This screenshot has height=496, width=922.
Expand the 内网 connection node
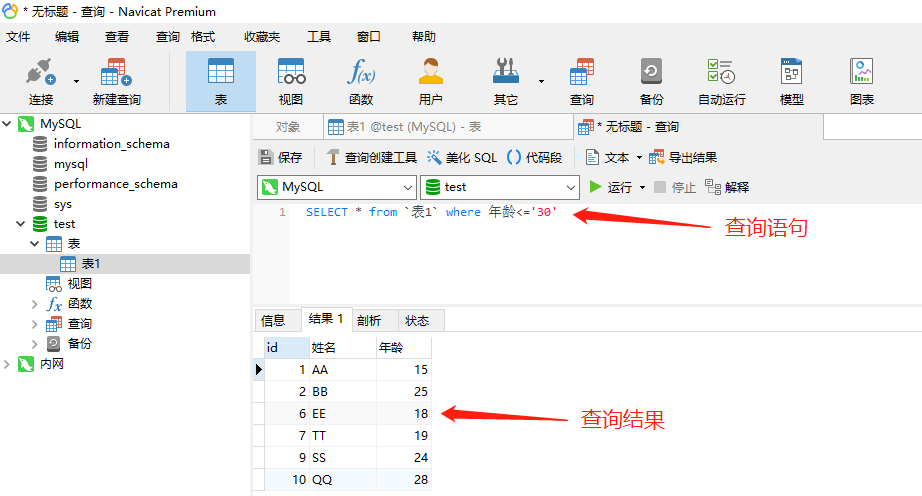[x=7, y=364]
